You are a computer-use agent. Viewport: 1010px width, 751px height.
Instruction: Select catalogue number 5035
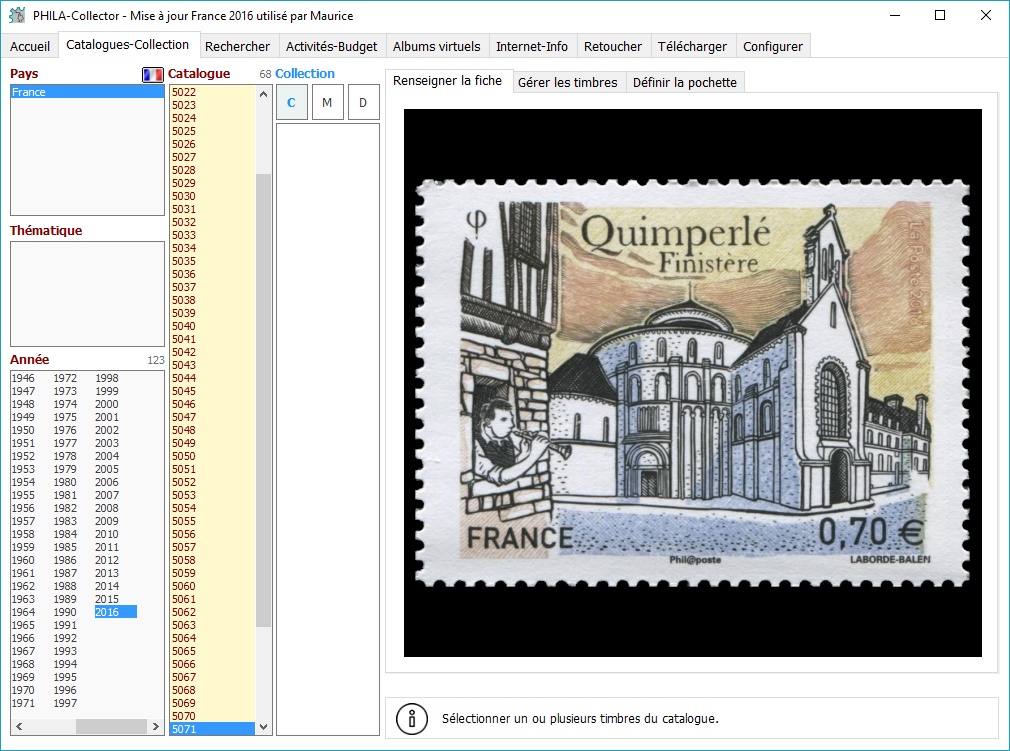(x=213, y=261)
